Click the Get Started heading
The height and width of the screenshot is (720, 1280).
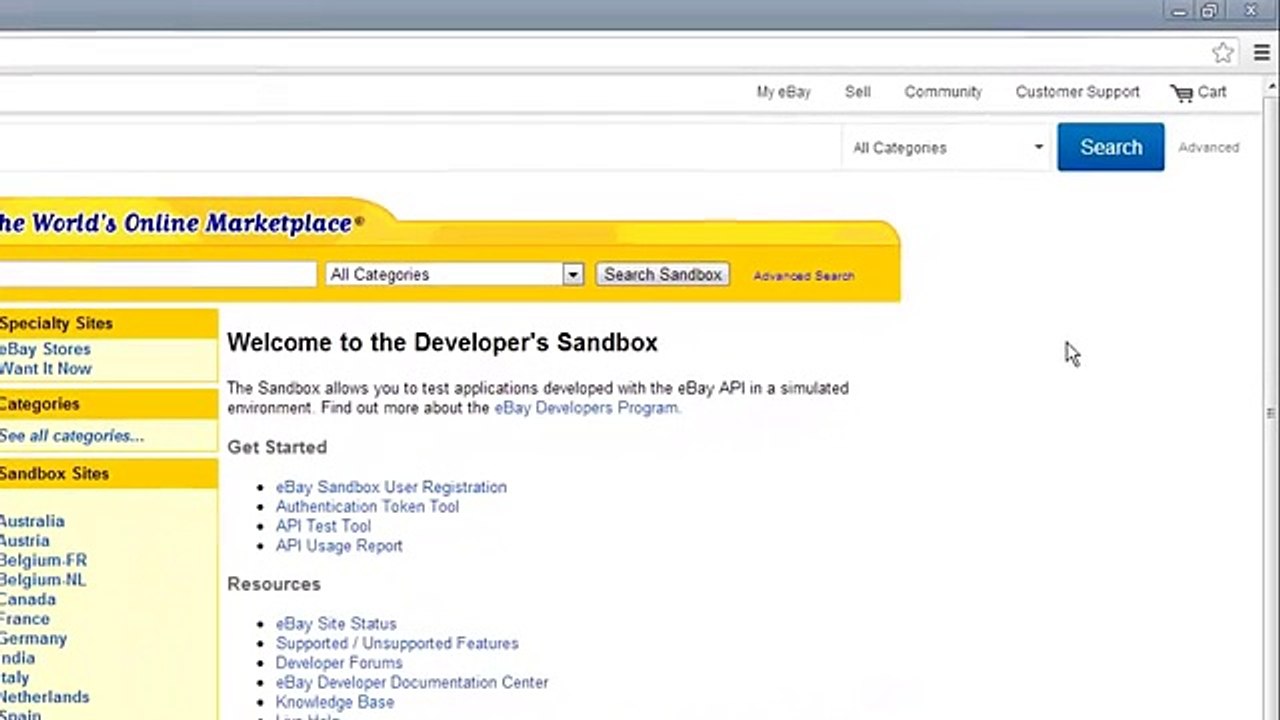click(x=277, y=447)
